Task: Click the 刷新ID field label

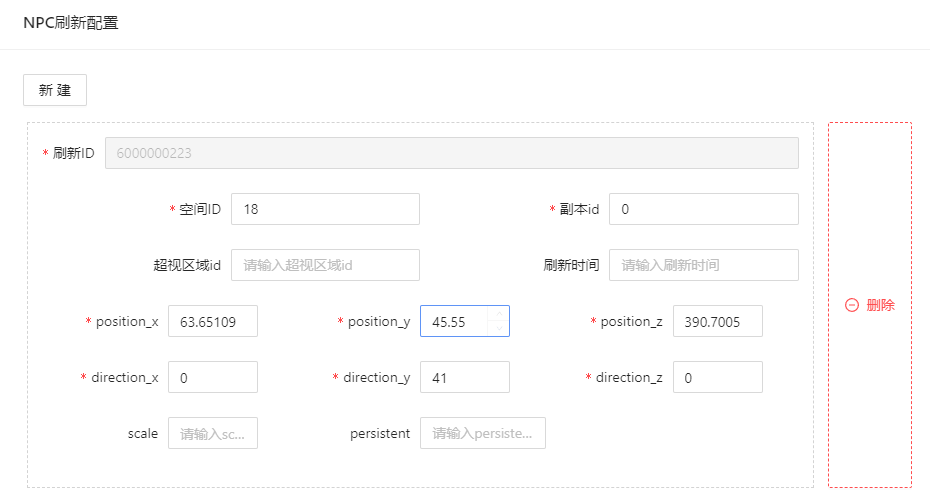Action: pyautogui.click(x=73, y=153)
